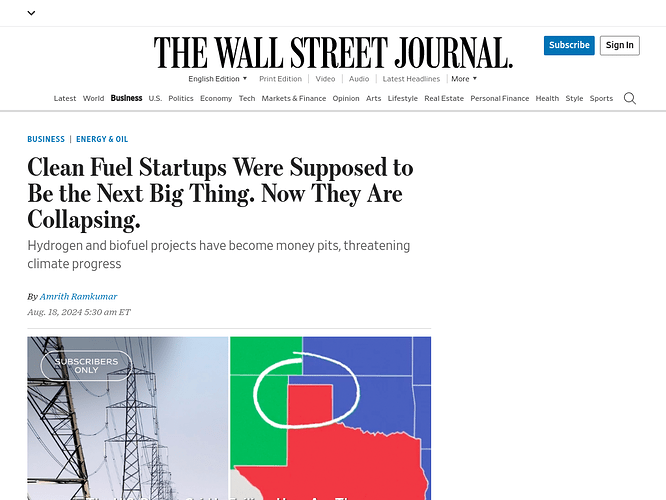Go to the Wall Street Journal logo

333,53
